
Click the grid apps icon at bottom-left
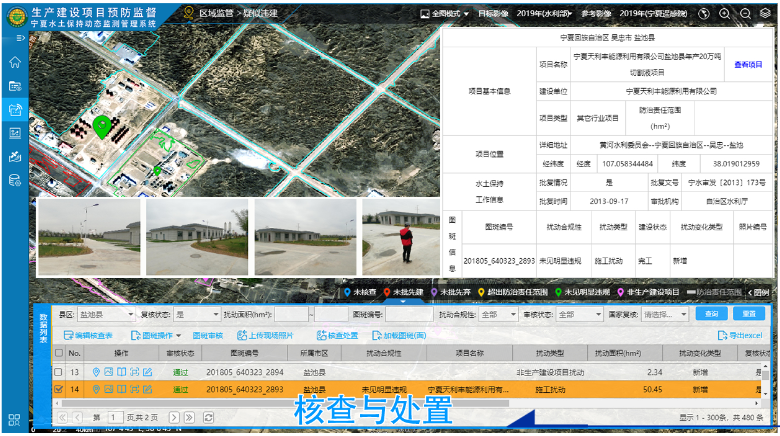[15, 420]
